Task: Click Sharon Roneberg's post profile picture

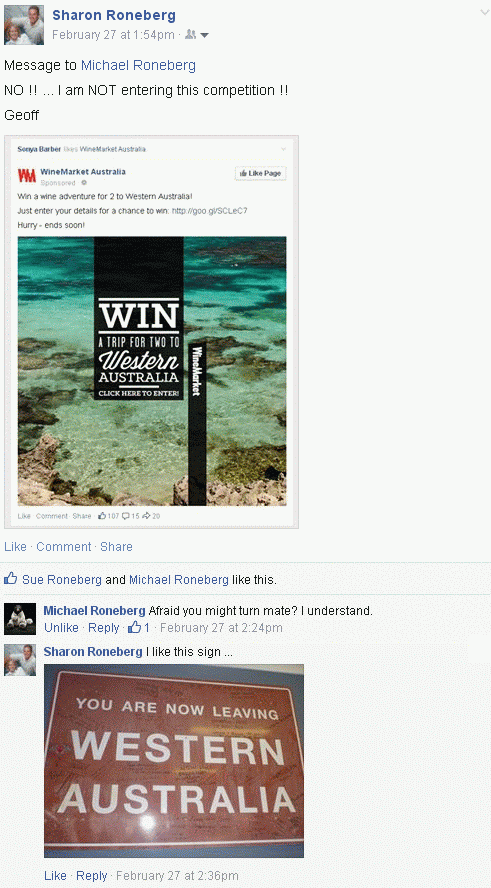Action: [24, 25]
